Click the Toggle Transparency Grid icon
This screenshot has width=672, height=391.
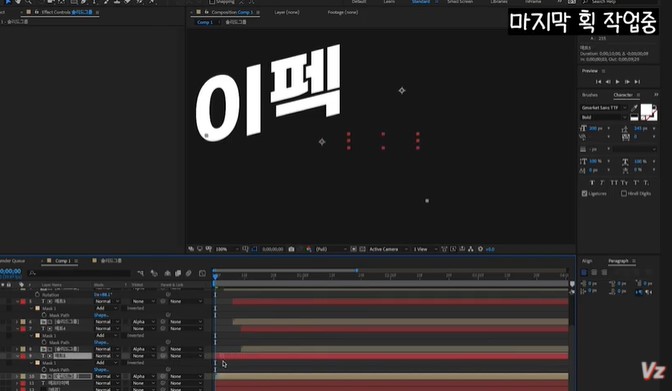click(362, 249)
